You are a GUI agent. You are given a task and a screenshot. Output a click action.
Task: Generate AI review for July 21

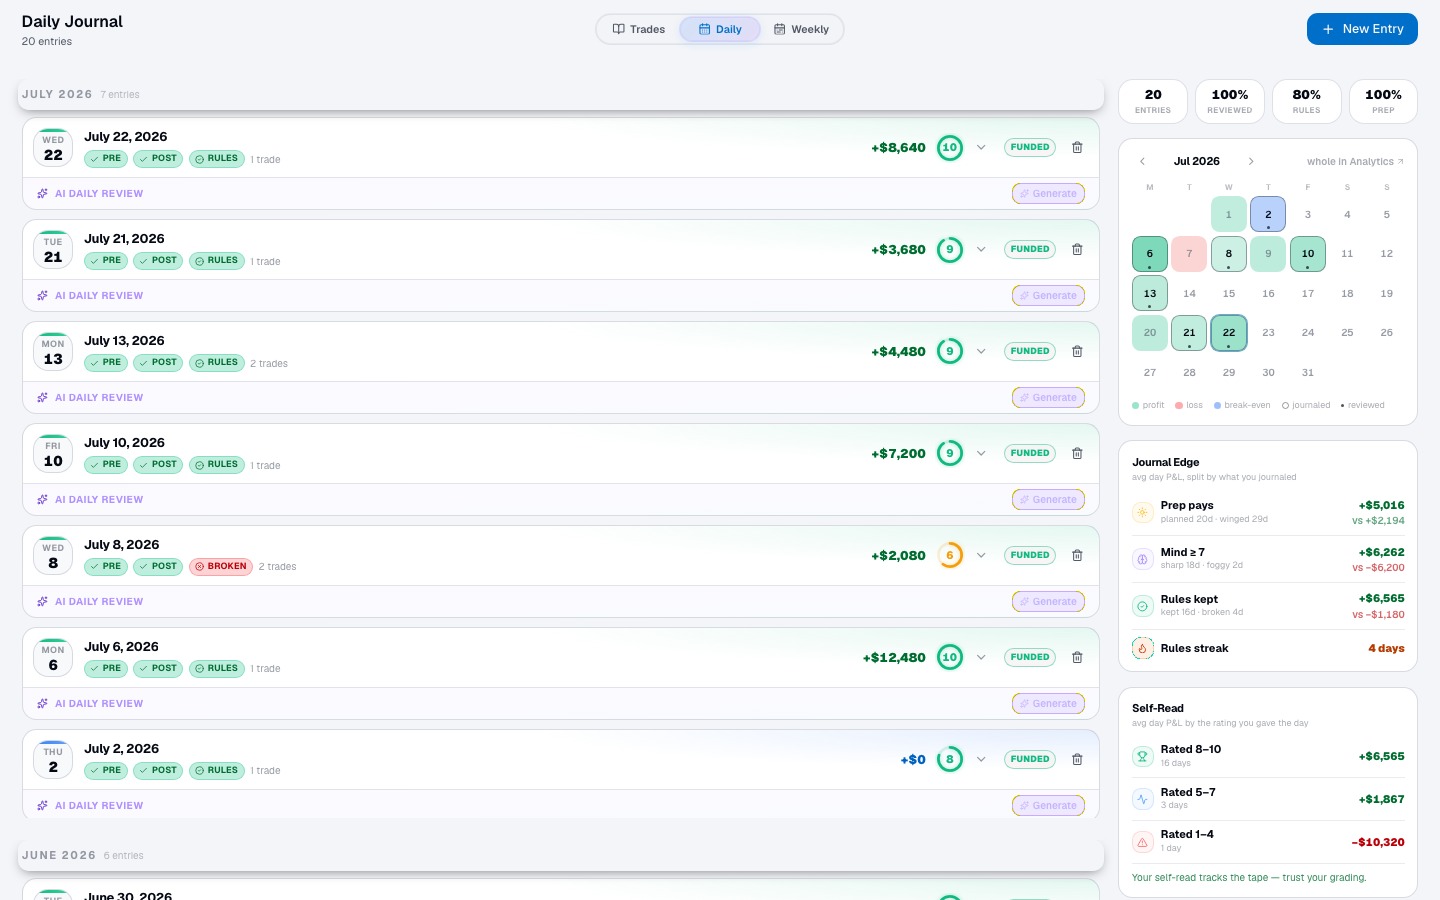pos(1048,296)
